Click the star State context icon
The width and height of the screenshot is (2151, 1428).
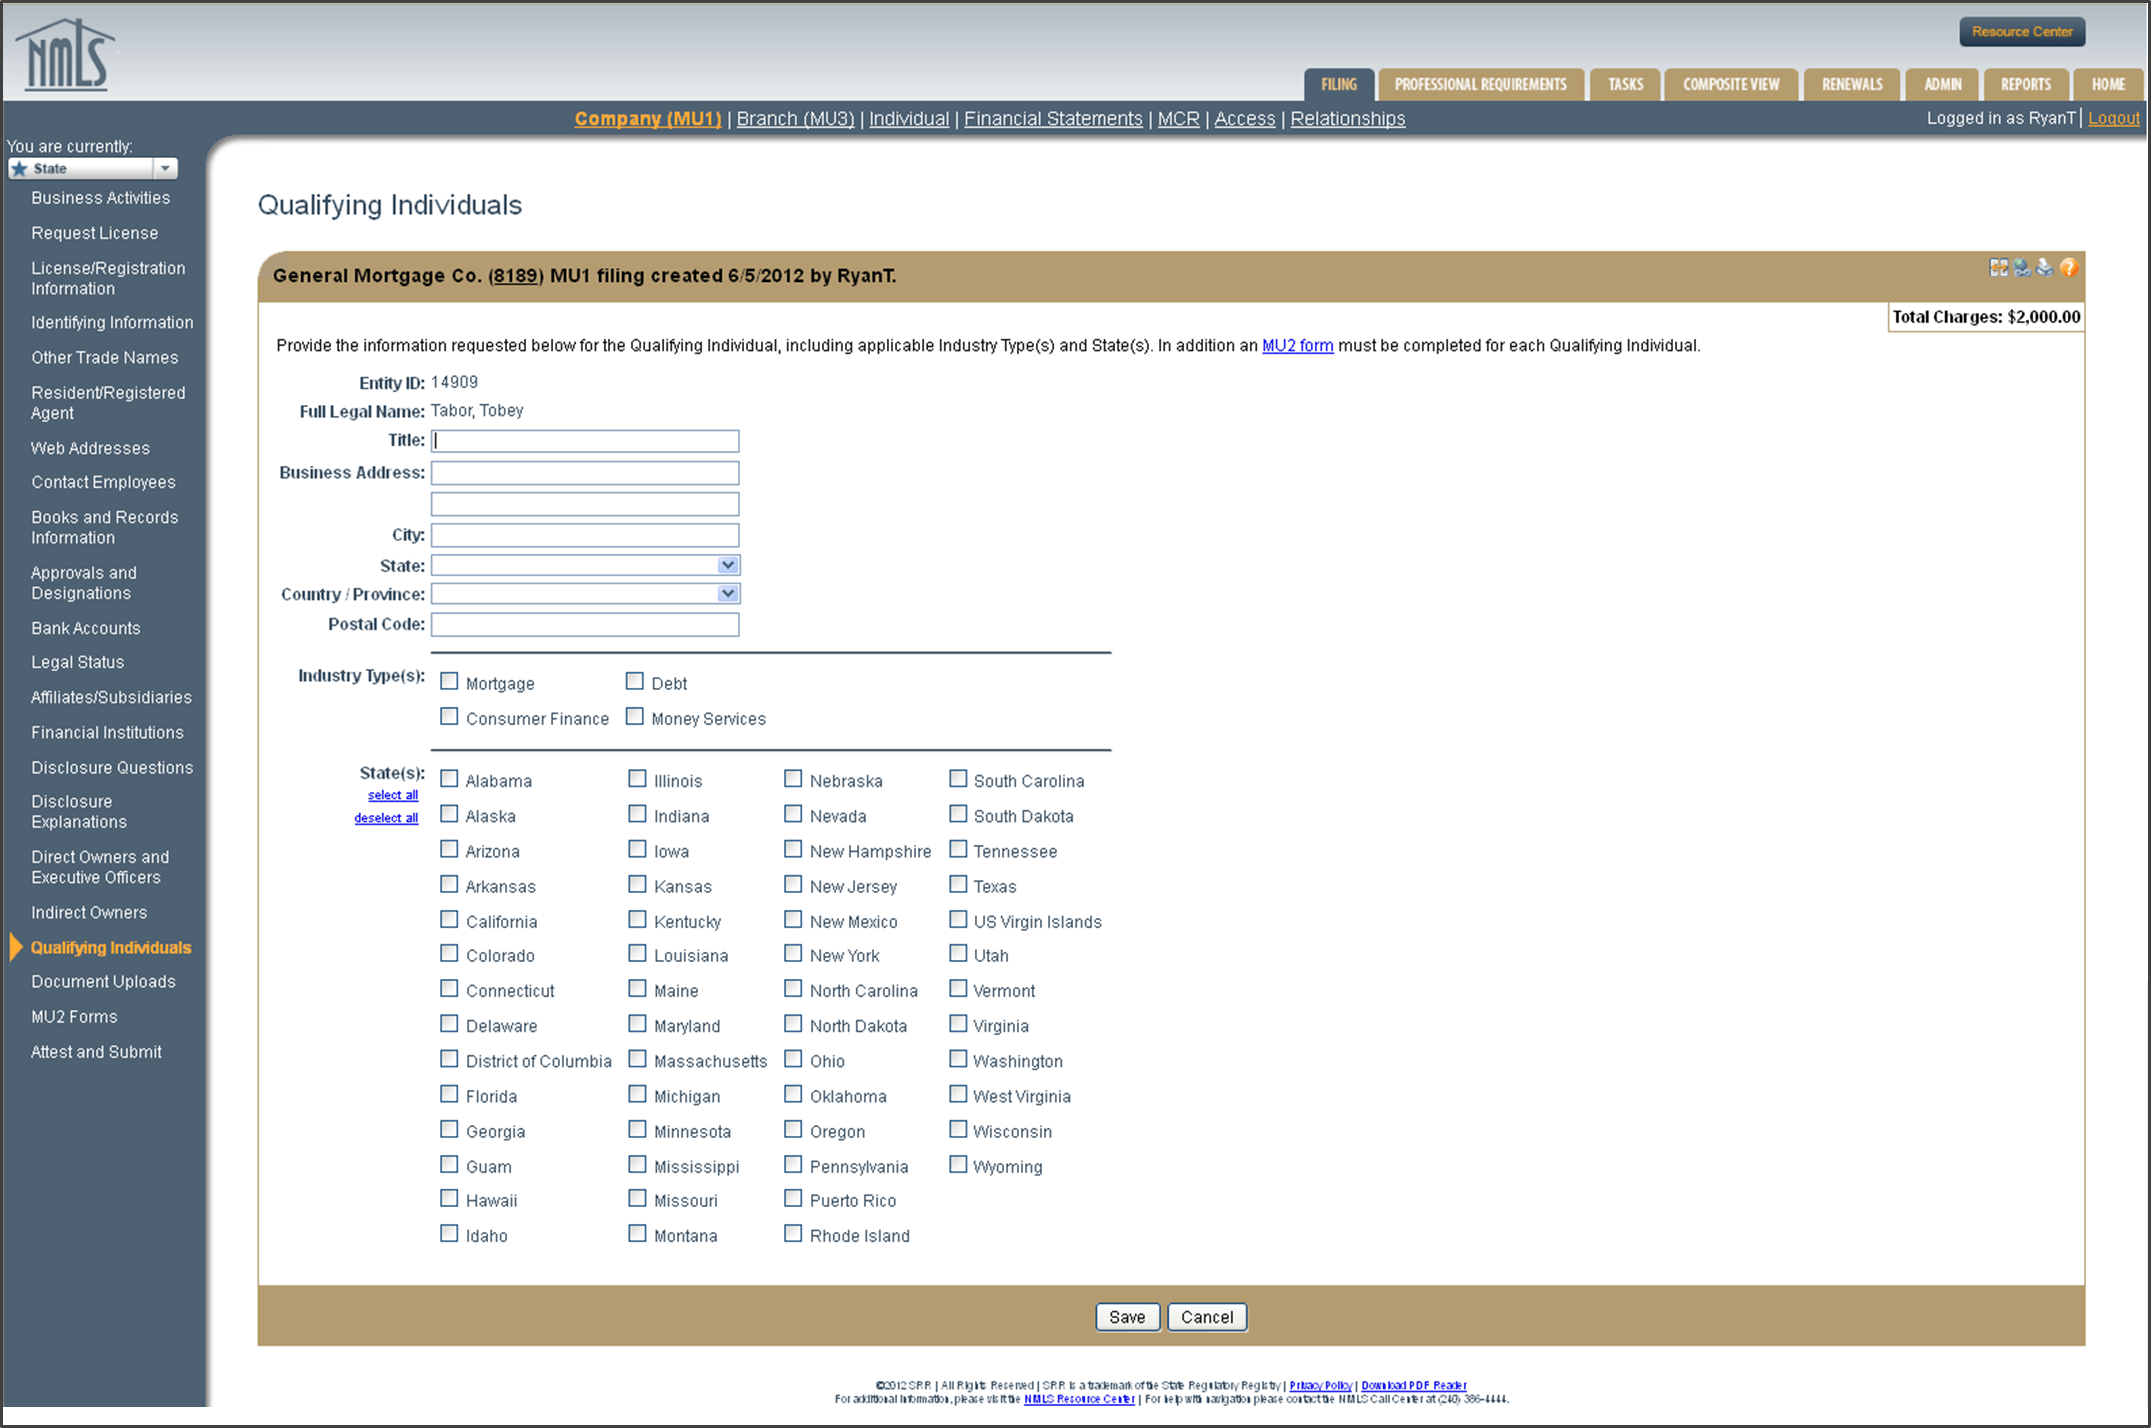coord(20,168)
